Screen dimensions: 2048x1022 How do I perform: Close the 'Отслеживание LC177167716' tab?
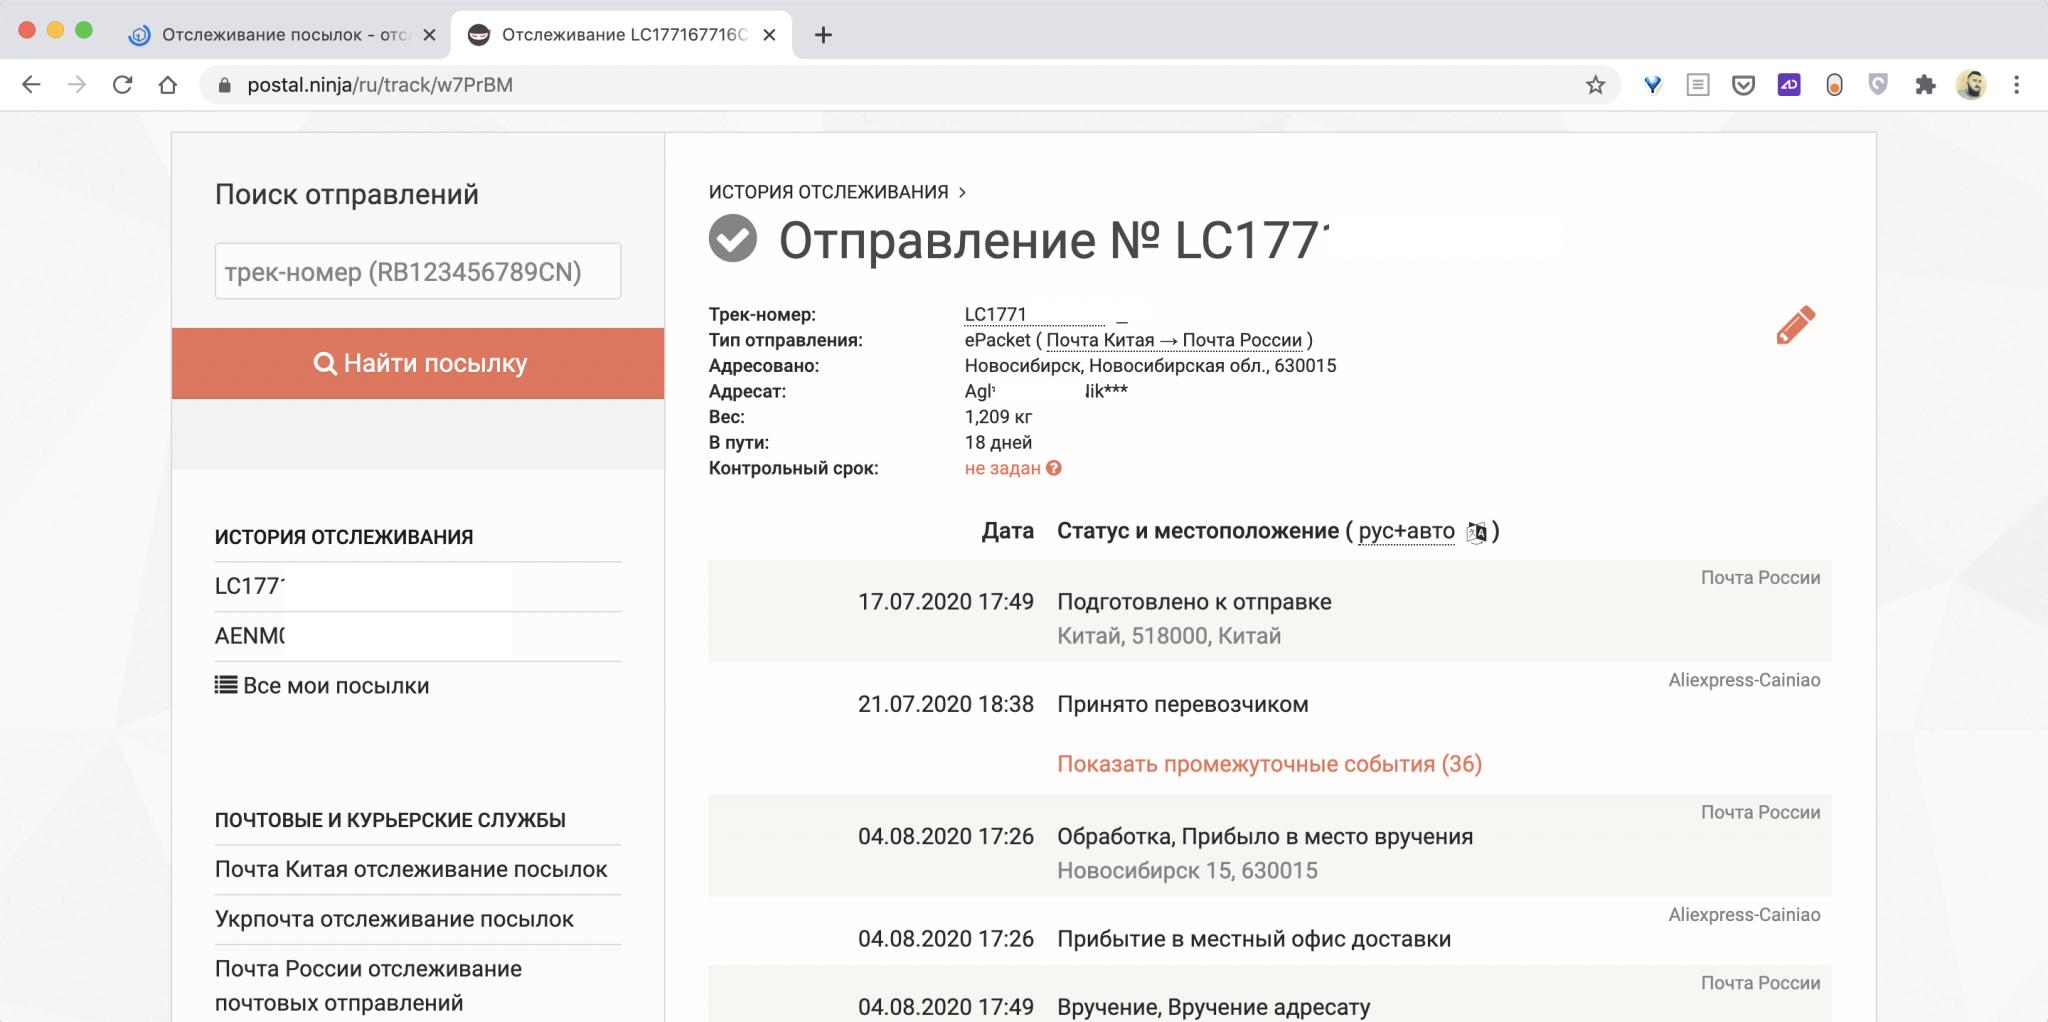769,35
